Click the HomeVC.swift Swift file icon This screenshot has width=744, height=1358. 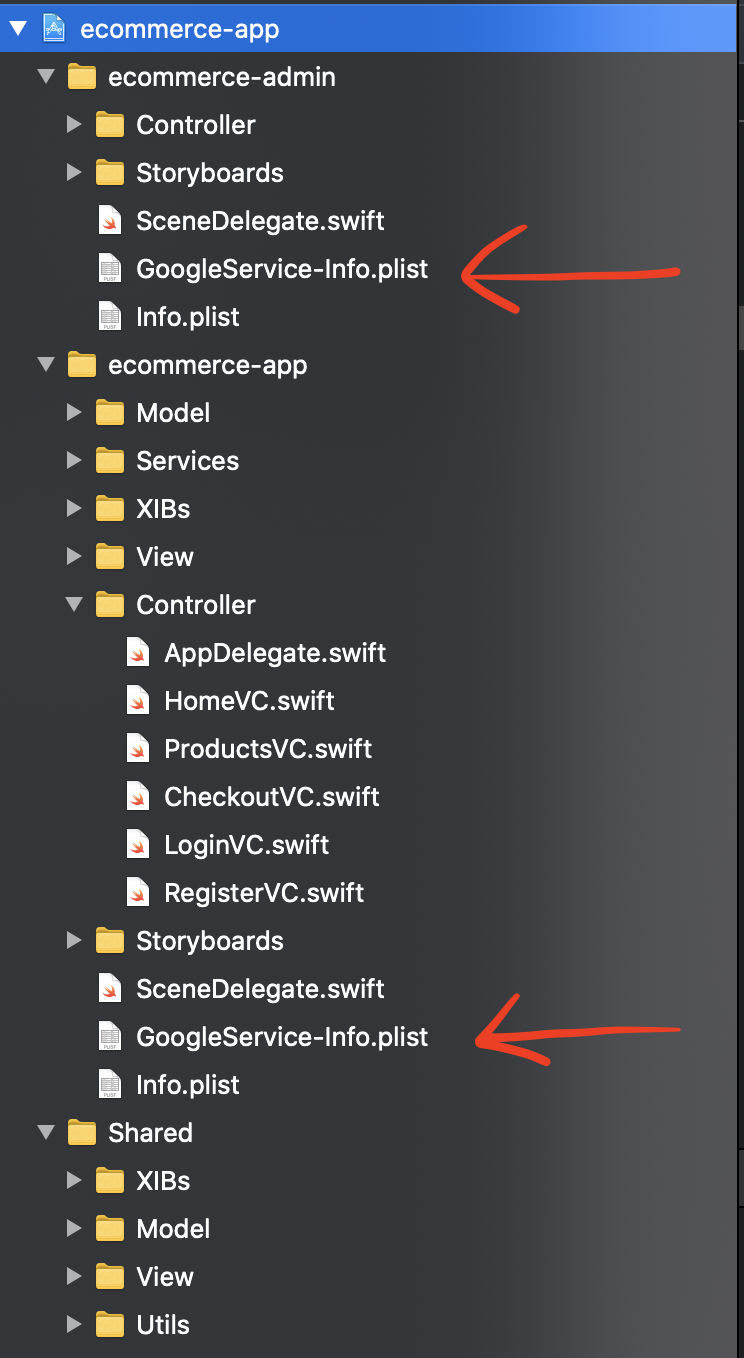point(138,701)
